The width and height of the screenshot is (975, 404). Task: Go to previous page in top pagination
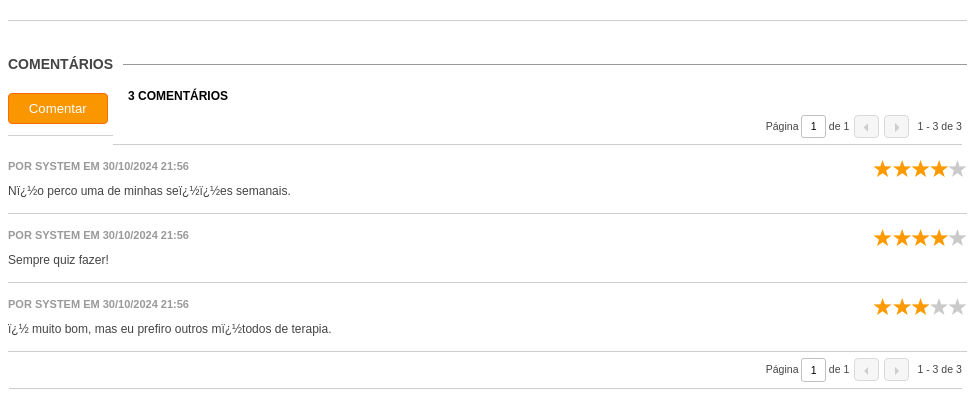(866, 126)
